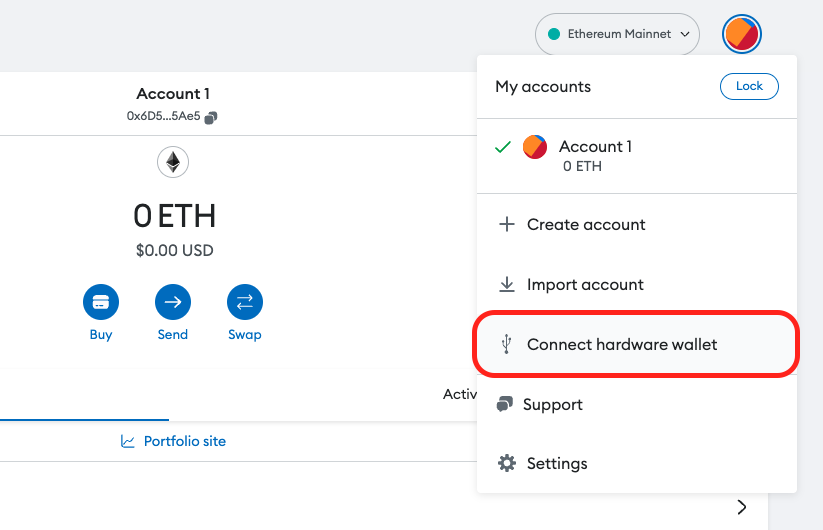Switch to the Activity tab

pos(460,394)
